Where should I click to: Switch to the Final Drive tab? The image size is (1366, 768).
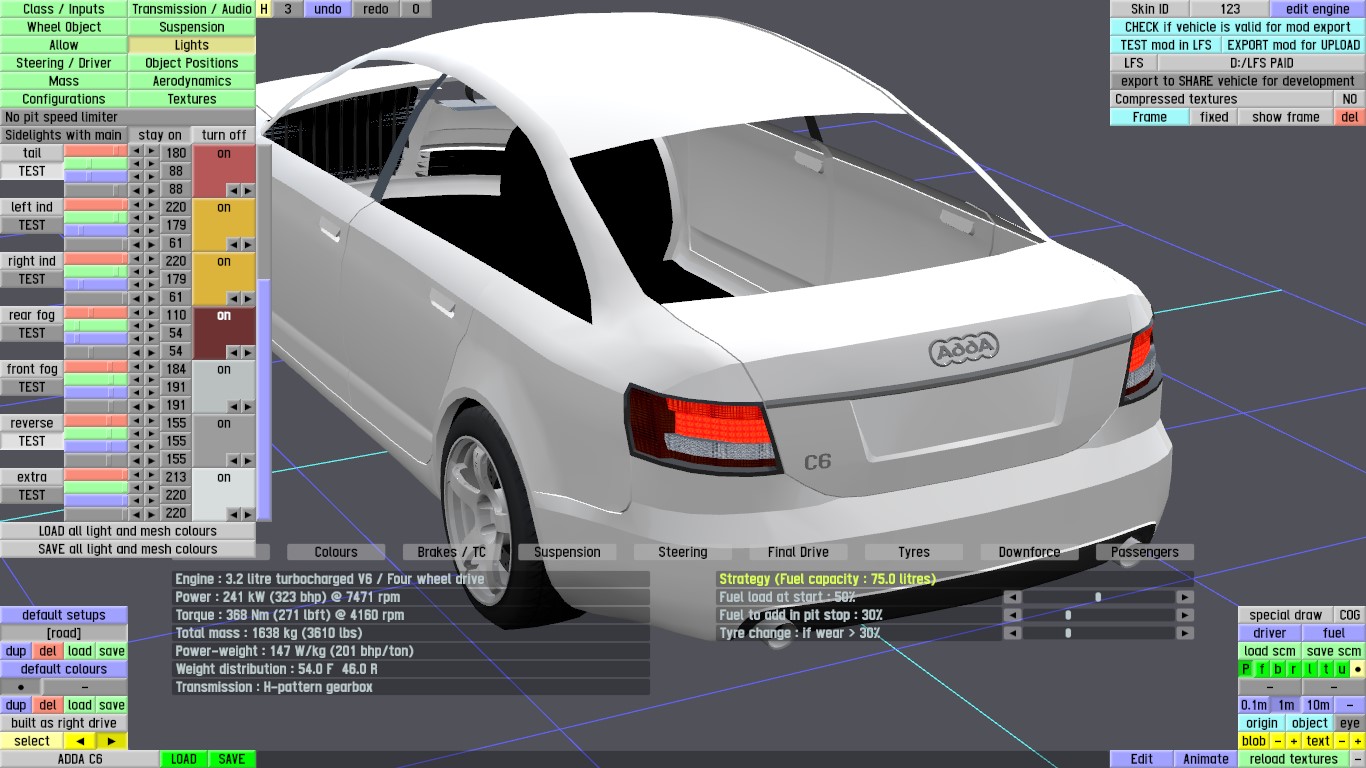797,552
